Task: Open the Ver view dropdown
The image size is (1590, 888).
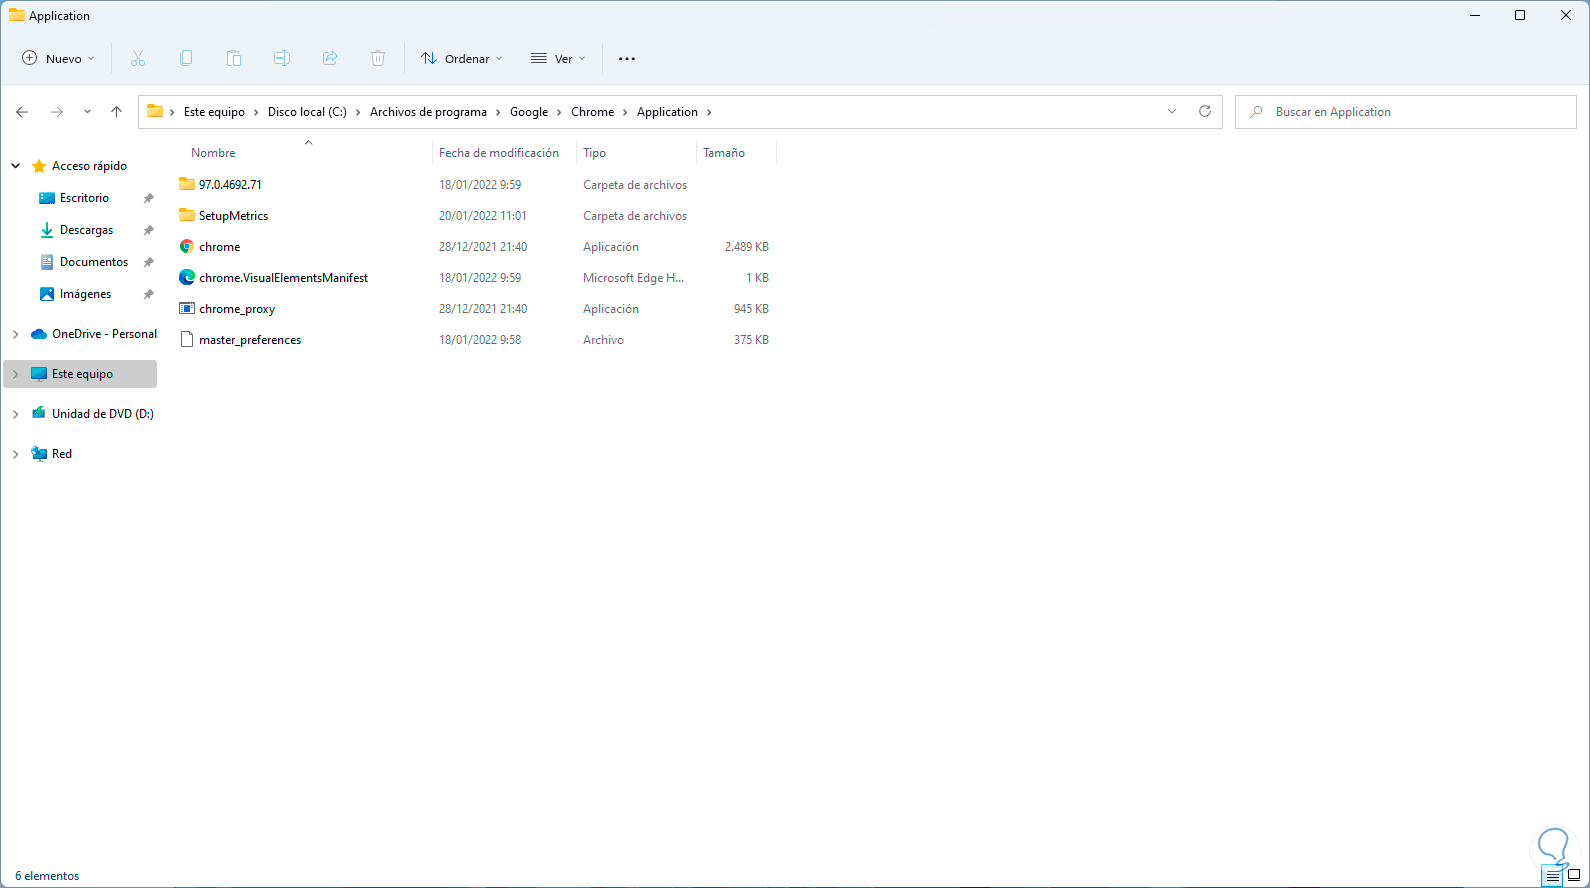Action: pos(558,59)
